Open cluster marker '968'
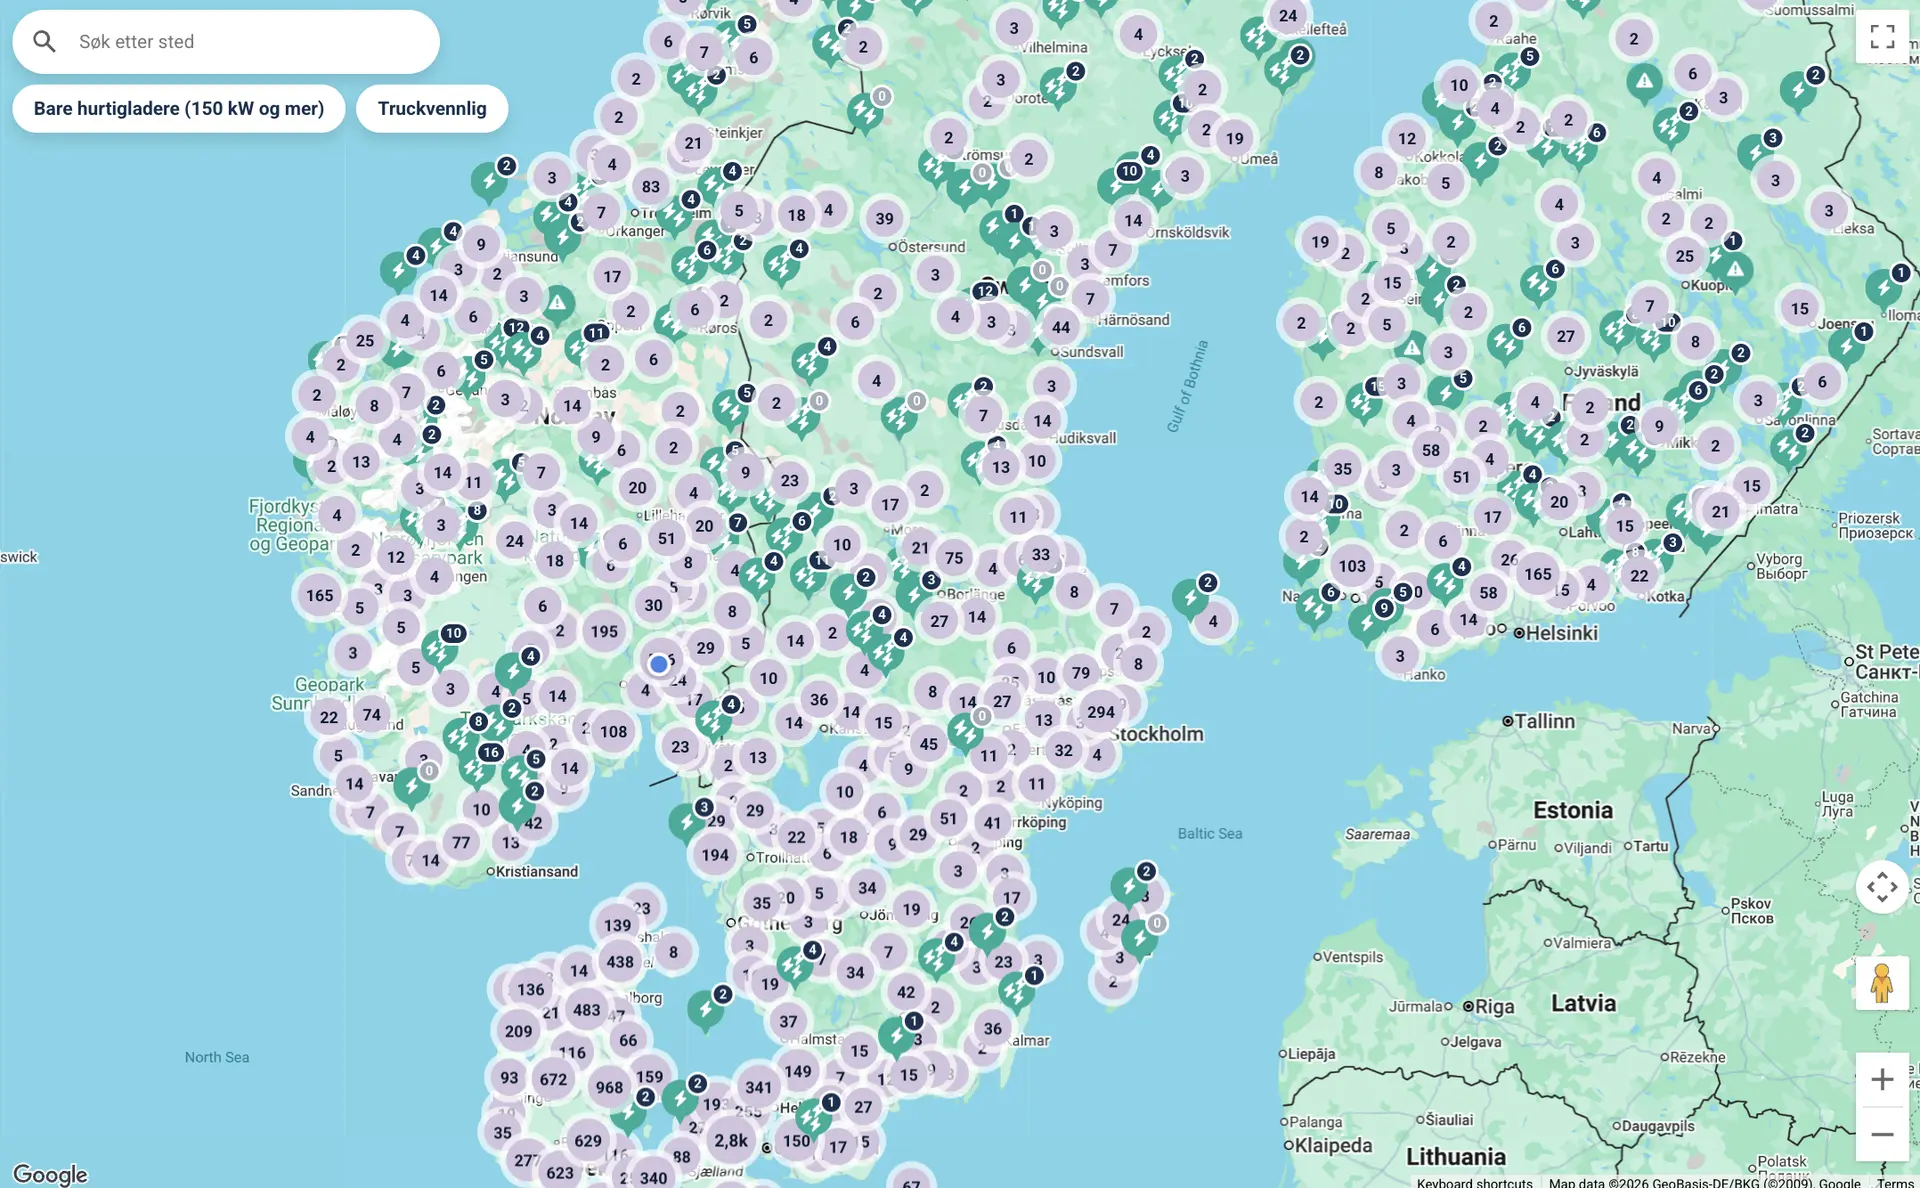1920x1188 pixels. tap(609, 1087)
